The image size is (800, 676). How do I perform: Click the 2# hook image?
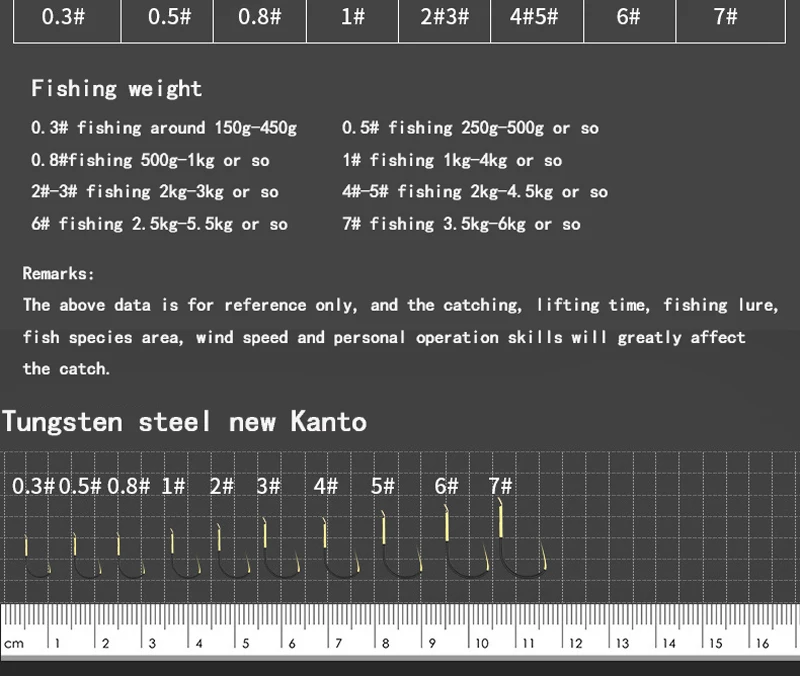point(234,550)
